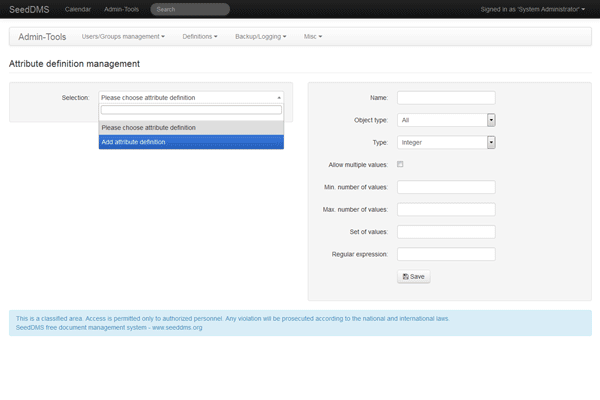This screenshot has width=600, height=400.
Task: Click the attribute selection filter box
Action: (190, 111)
